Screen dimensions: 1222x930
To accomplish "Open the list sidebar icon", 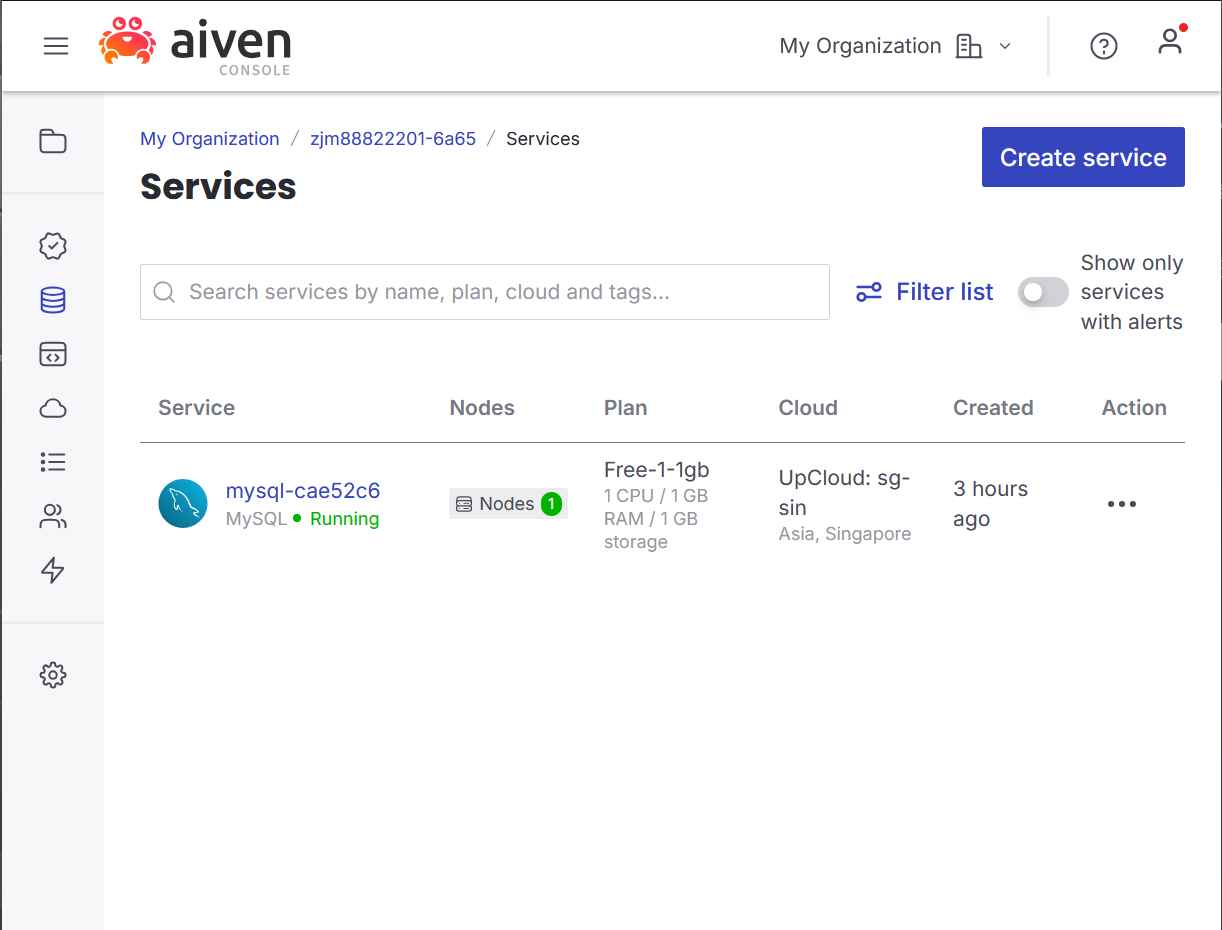I will coord(53,462).
